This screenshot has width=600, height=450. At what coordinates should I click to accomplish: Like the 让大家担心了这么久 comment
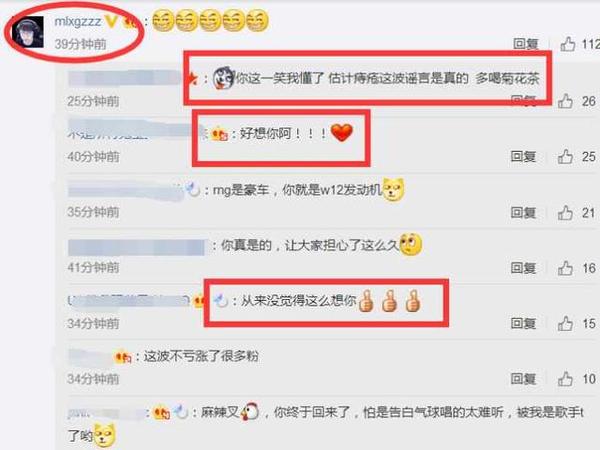(565, 268)
